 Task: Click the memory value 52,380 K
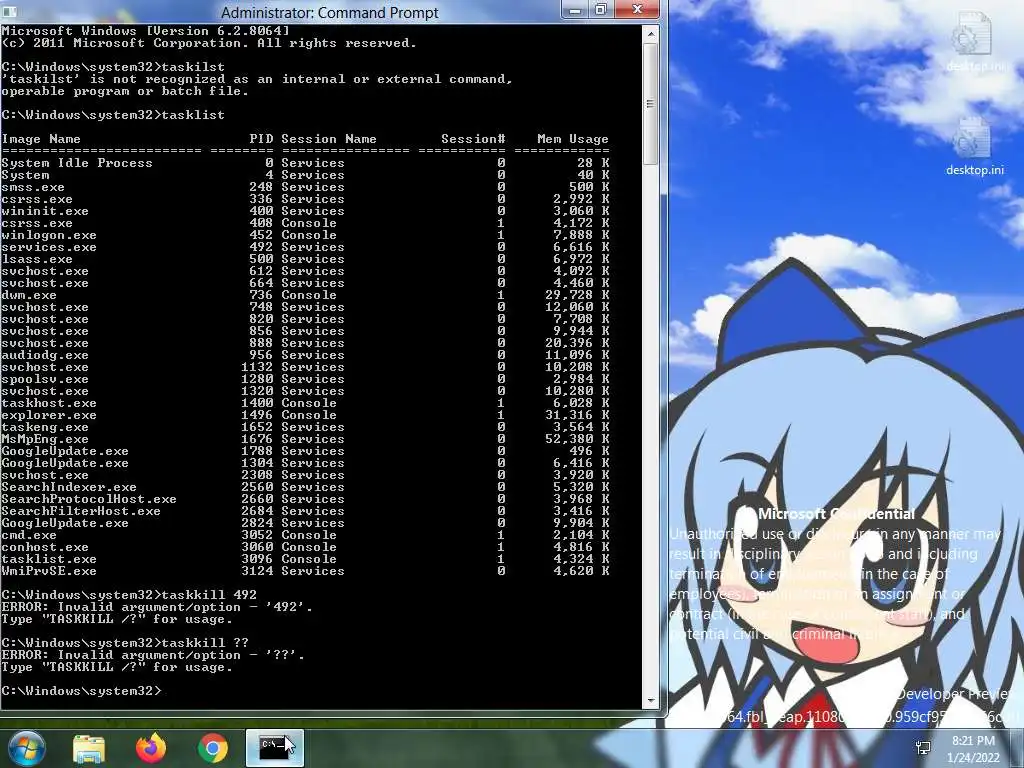(577, 440)
